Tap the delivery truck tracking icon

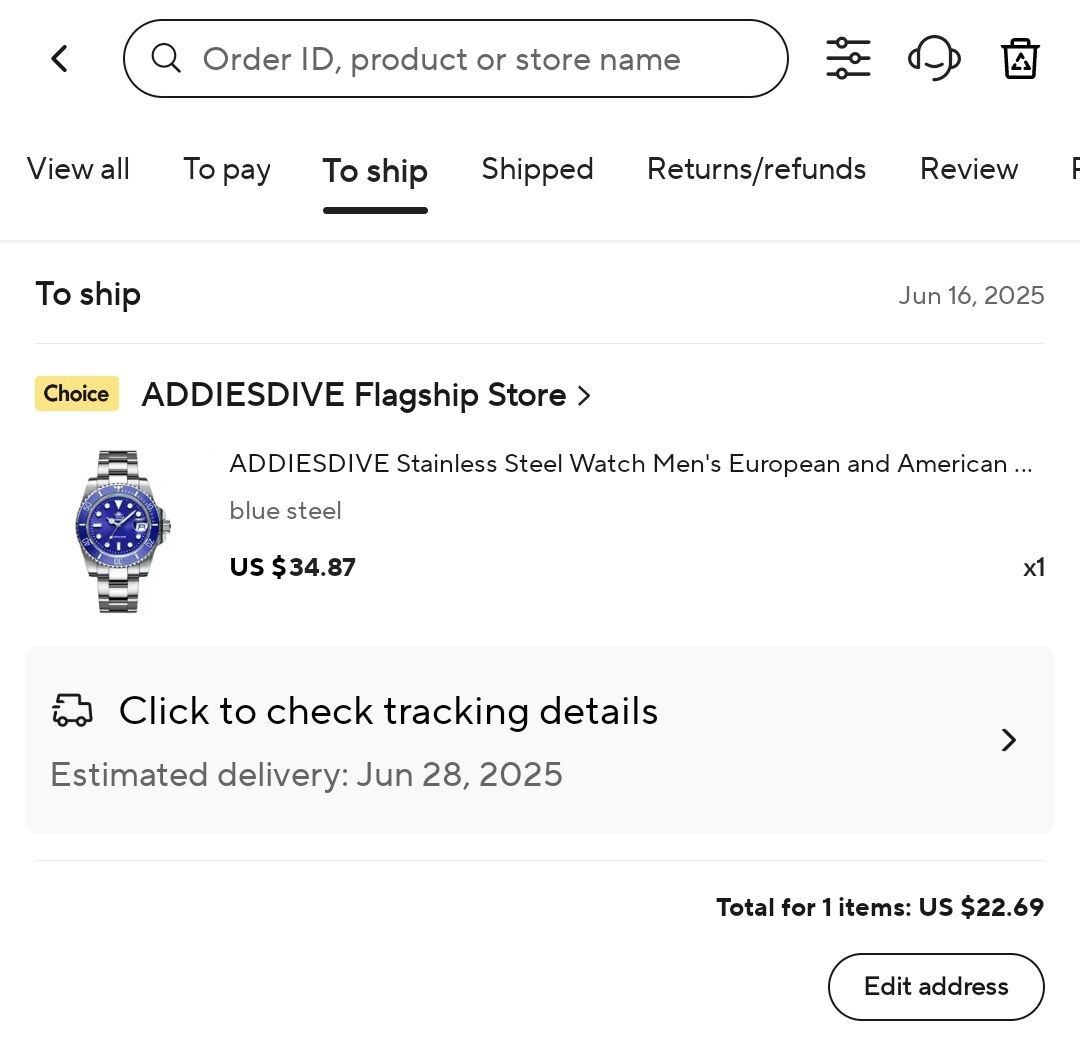[x=72, y=710]
